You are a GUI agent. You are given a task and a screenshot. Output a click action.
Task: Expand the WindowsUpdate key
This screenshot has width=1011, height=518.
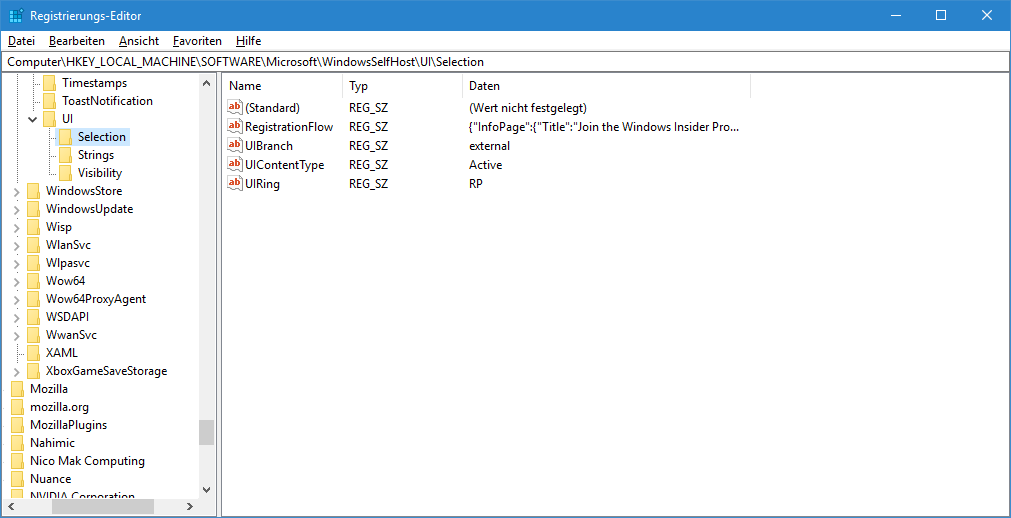(16, 210)
